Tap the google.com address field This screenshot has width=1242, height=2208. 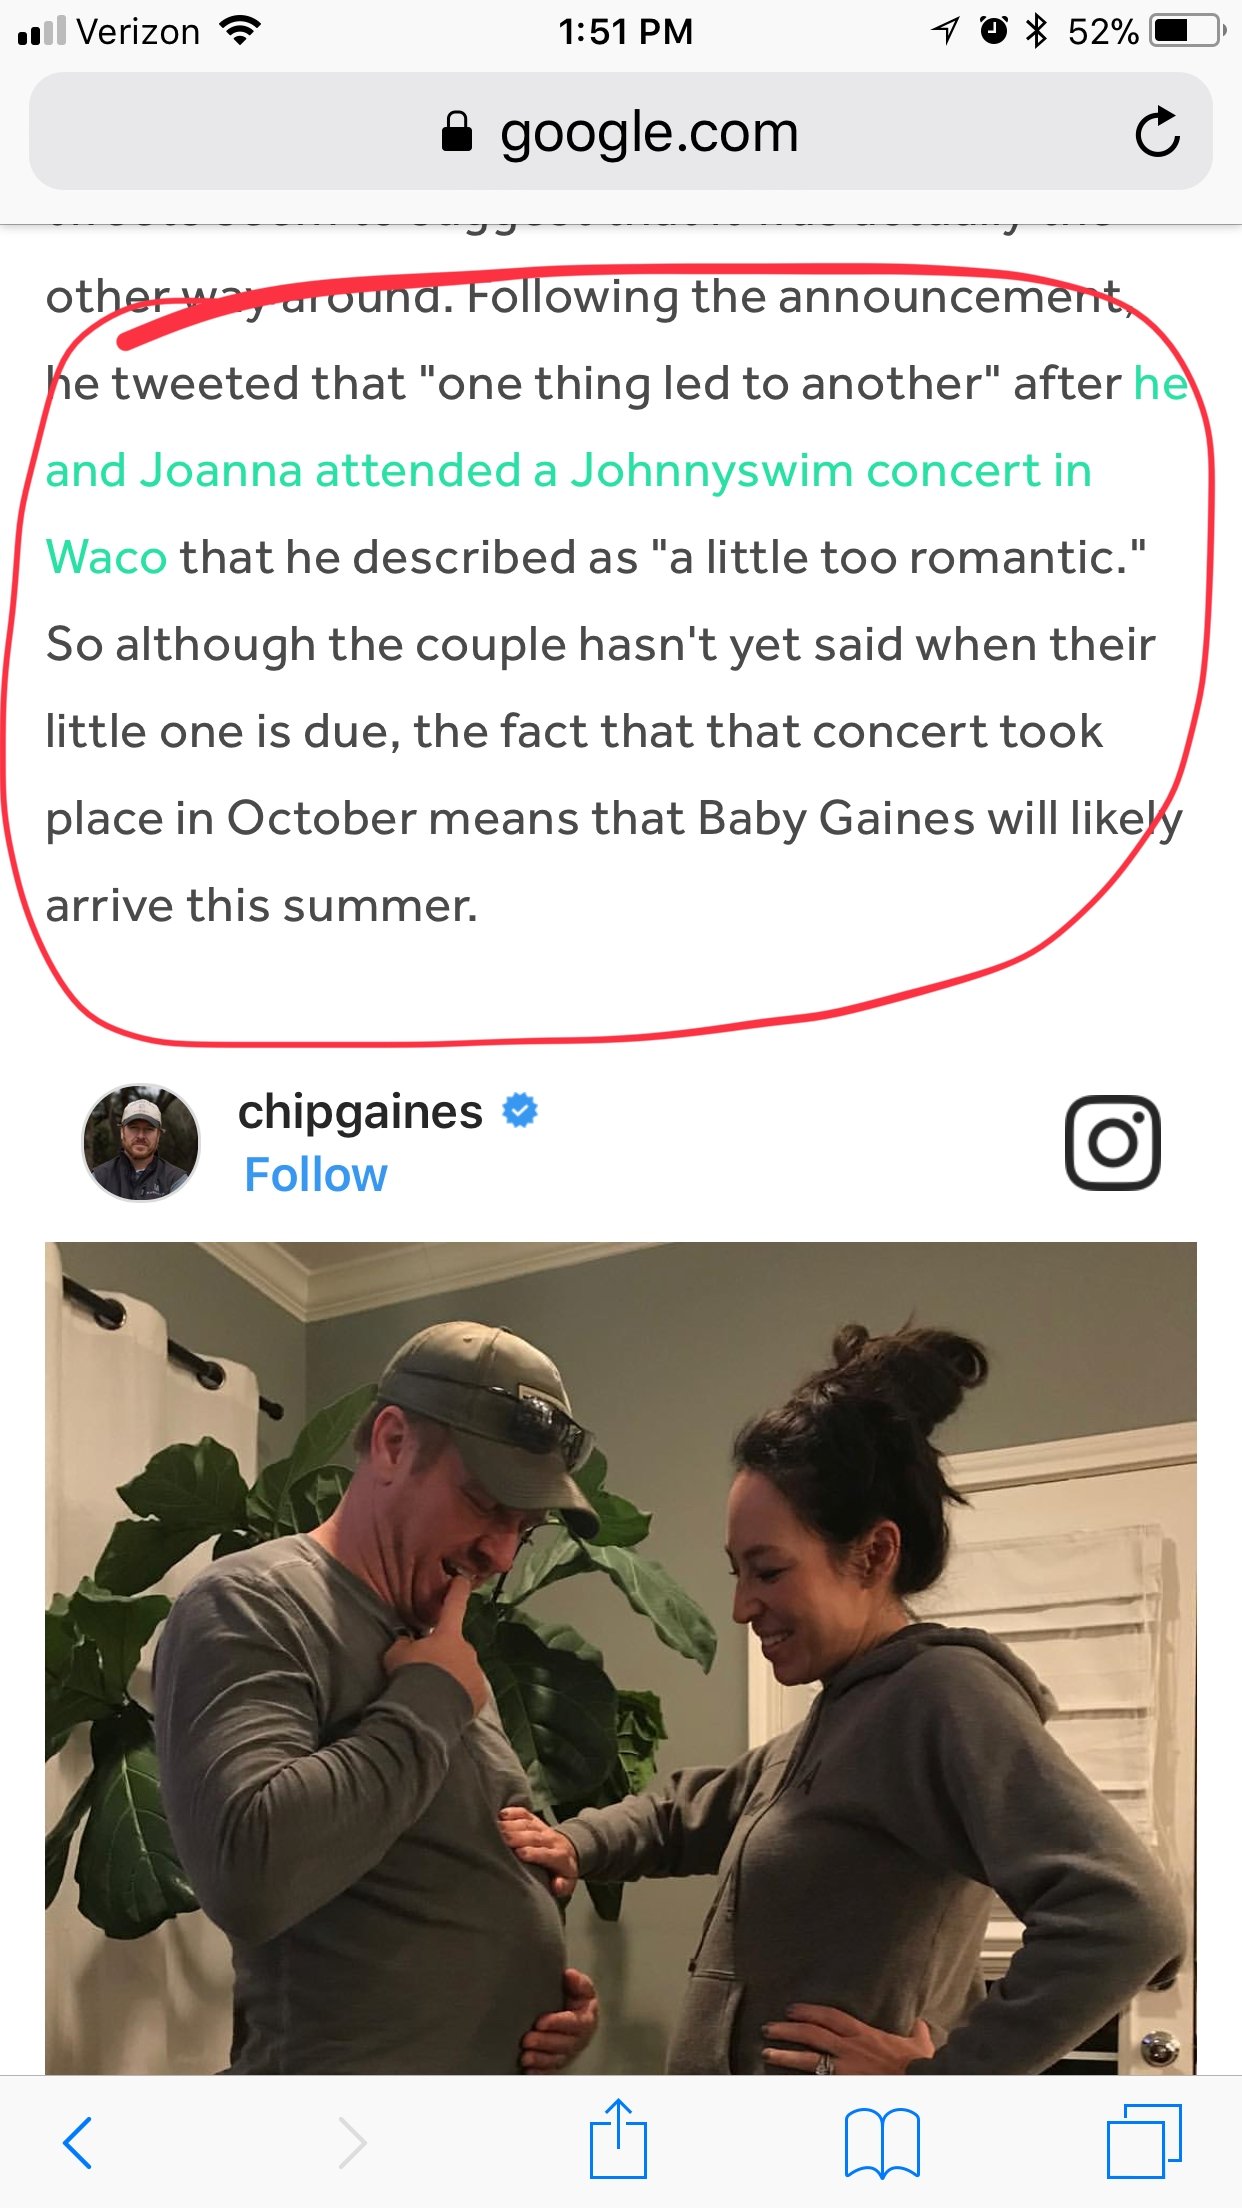[x=621, y=131]
